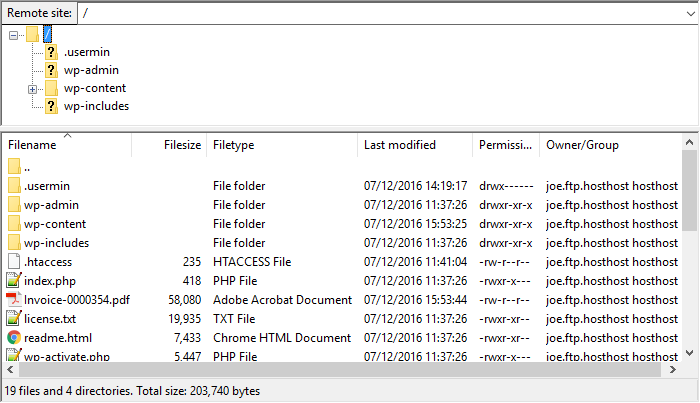
Task: Sort by the Filename column header
Action: 68,145
